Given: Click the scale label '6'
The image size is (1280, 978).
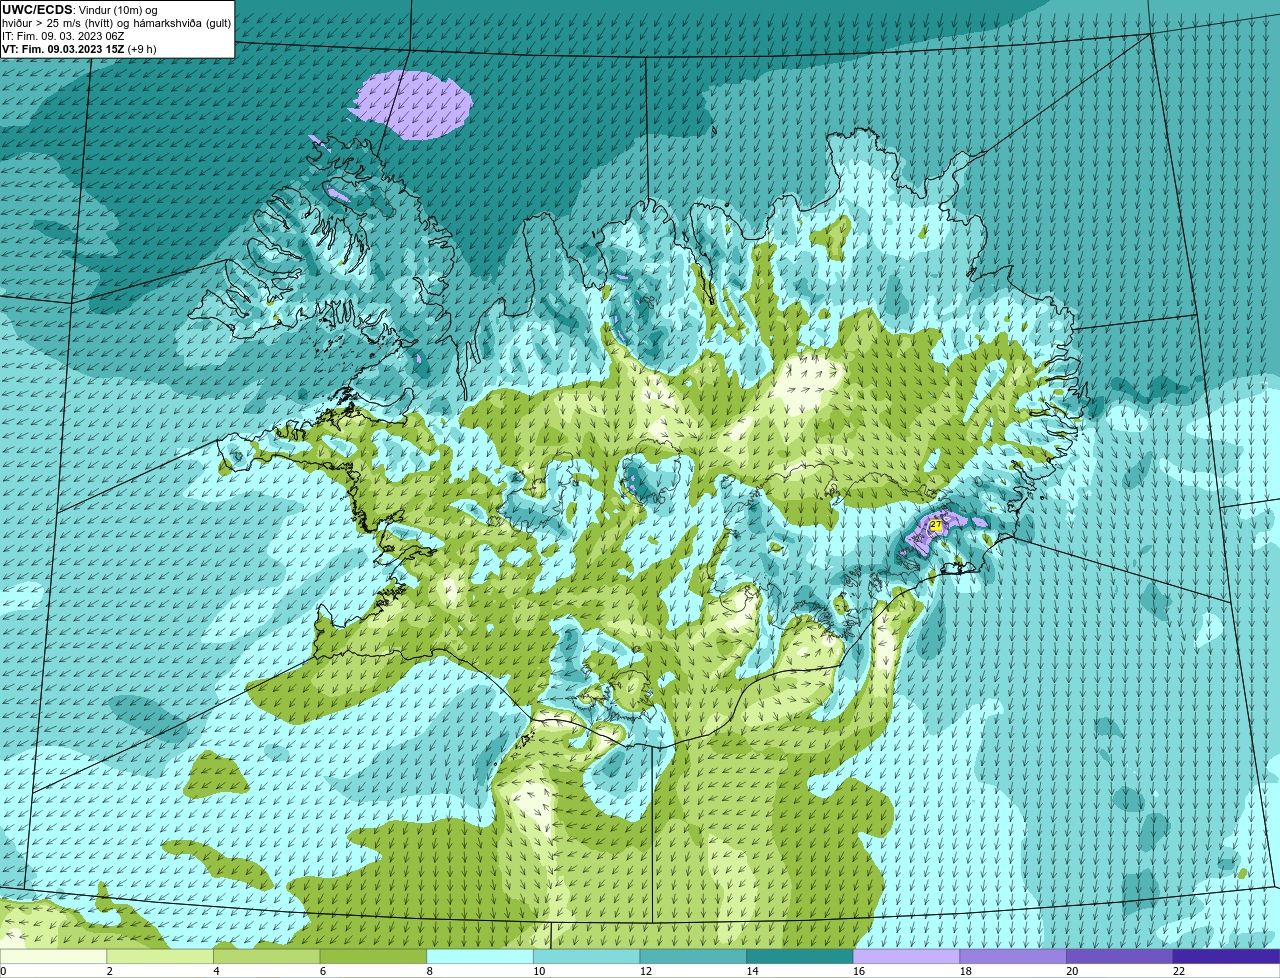Looking at the screenshot, I should pyautogui.click(x=324, y=971).
